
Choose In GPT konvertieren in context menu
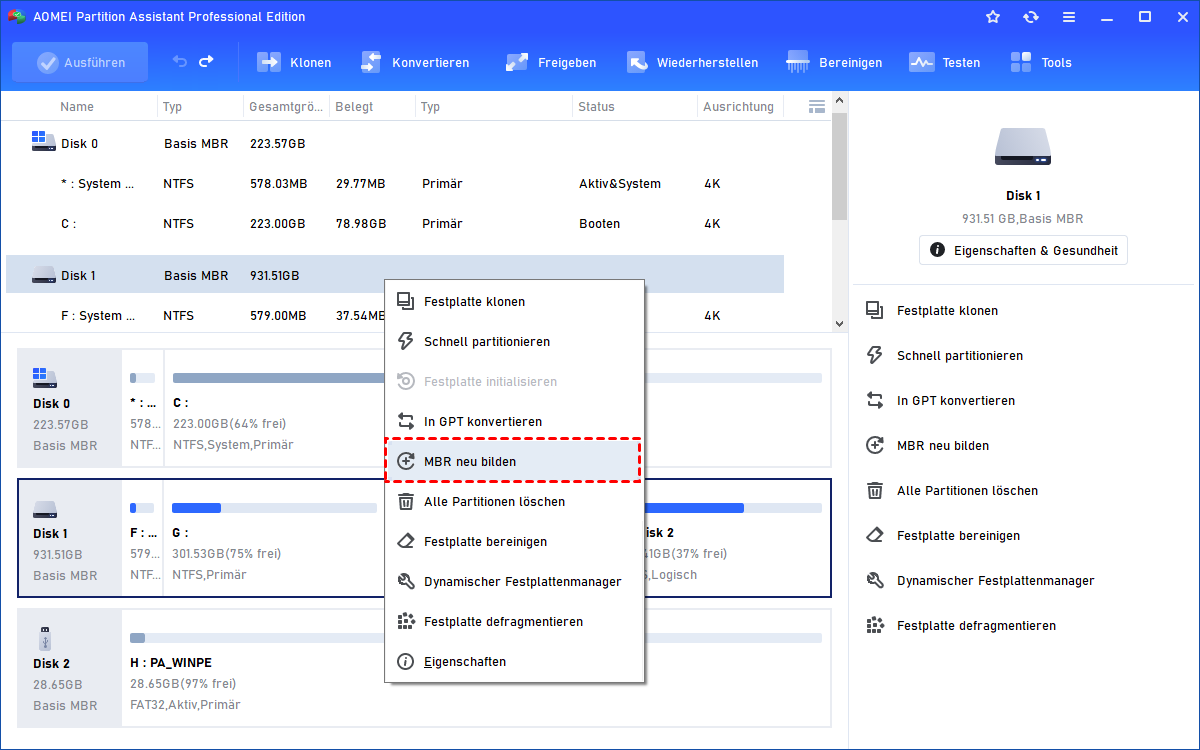pos(514,422)
